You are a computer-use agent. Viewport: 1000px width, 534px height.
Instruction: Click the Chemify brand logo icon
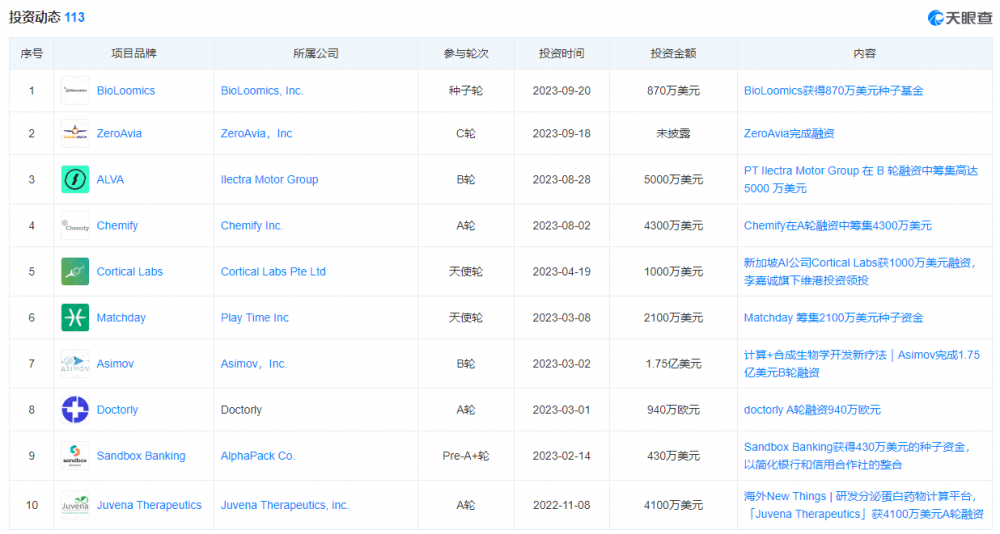(x=75, y=225)
